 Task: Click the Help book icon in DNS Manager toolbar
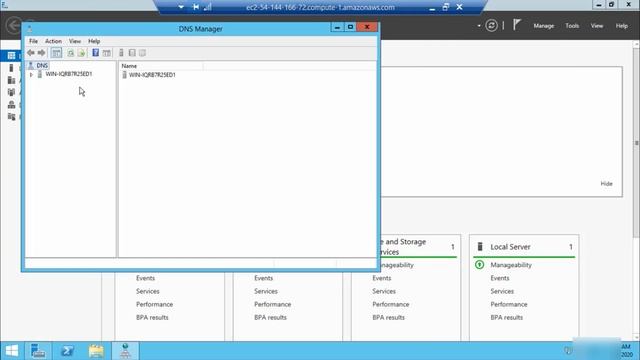(96, 53)
